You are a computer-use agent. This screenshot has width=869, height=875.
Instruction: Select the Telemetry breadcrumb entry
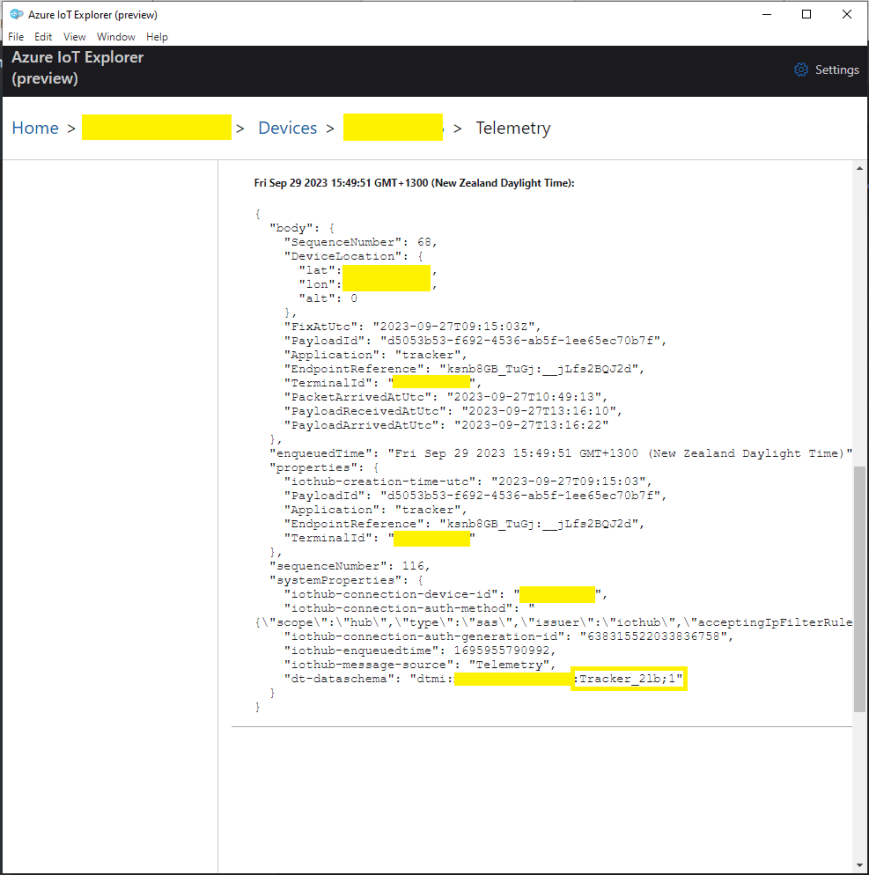click(513, 128)
